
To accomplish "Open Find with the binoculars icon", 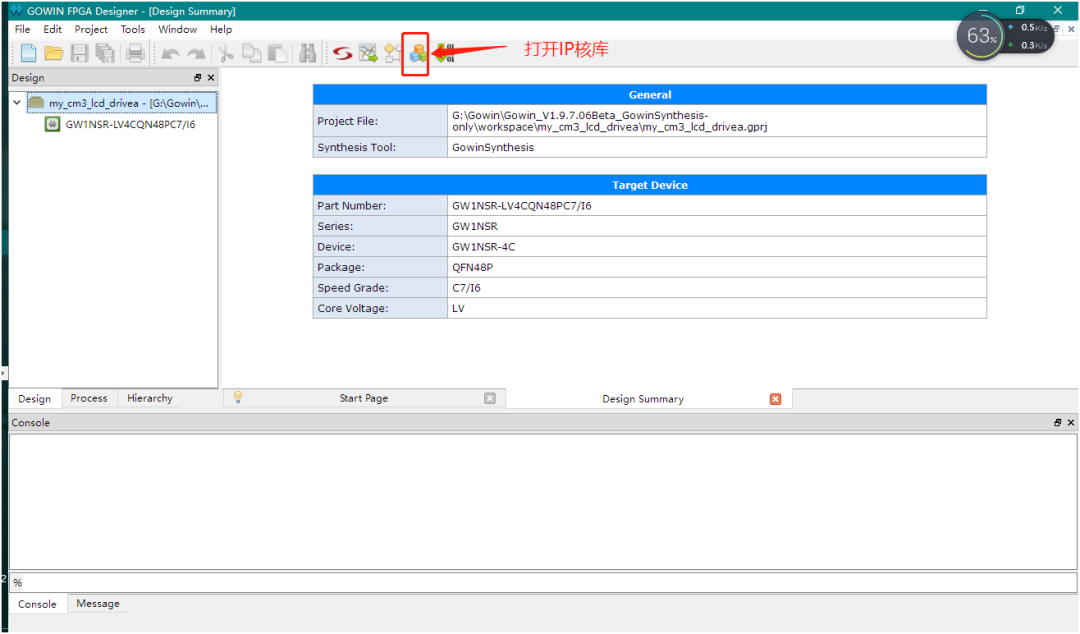I will click(307, 53).
